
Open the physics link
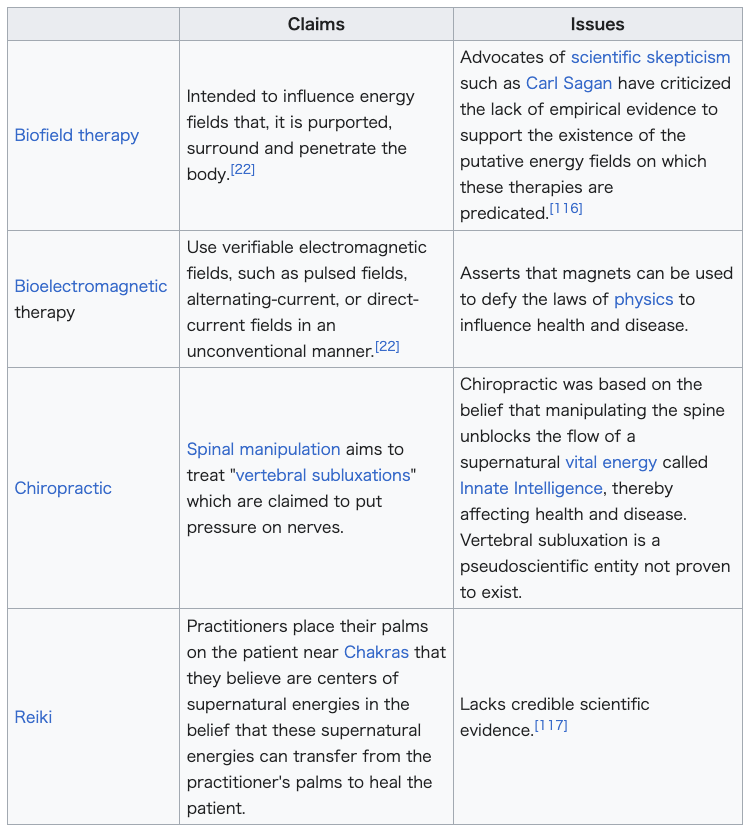644,299
